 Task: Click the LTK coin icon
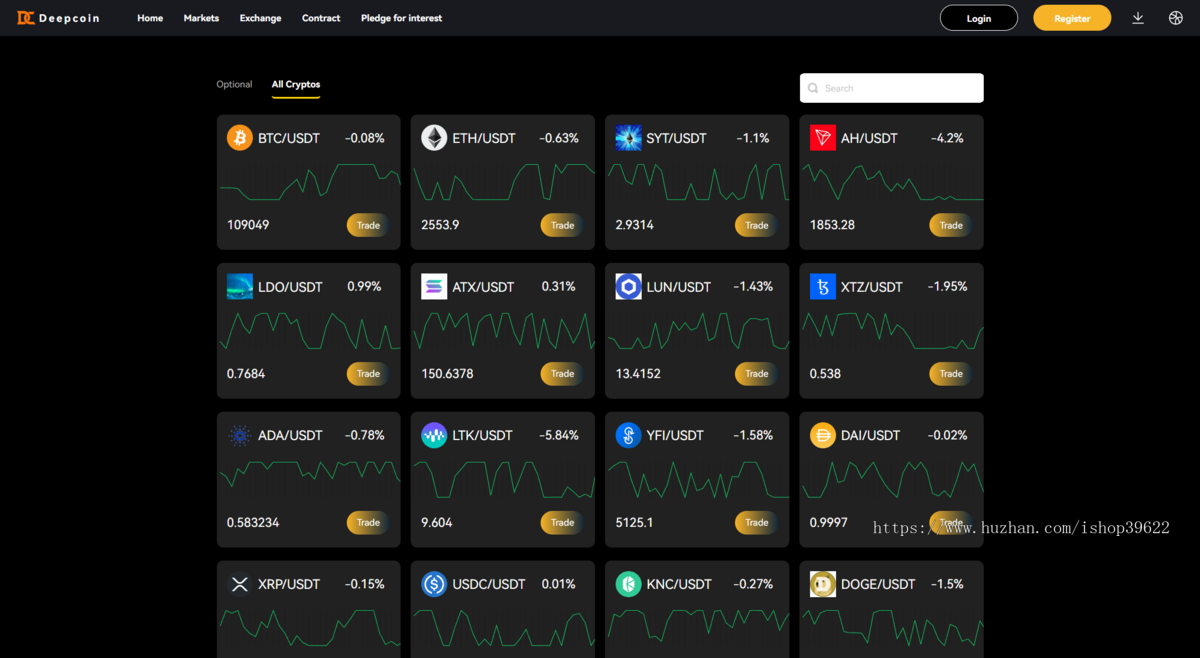[x=434, y=436]
